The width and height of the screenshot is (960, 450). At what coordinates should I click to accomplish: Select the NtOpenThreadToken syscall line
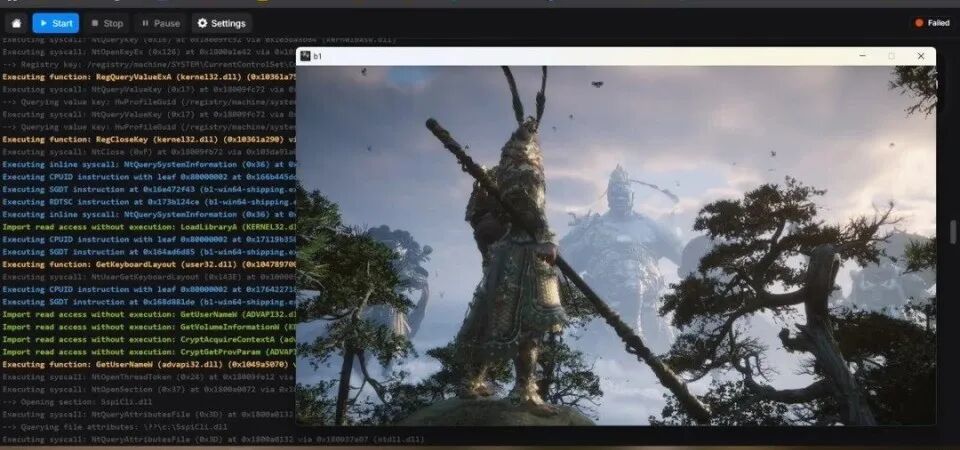tap(149, 377)
